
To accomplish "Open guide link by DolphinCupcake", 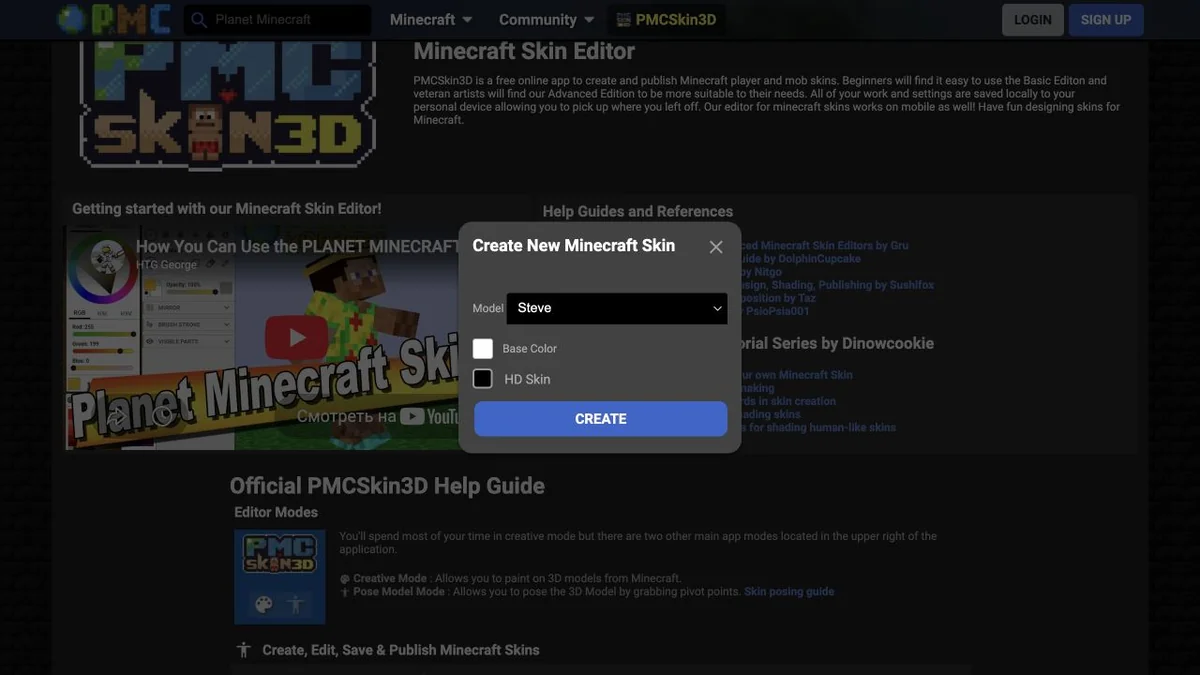I will (x=800, y=258).
